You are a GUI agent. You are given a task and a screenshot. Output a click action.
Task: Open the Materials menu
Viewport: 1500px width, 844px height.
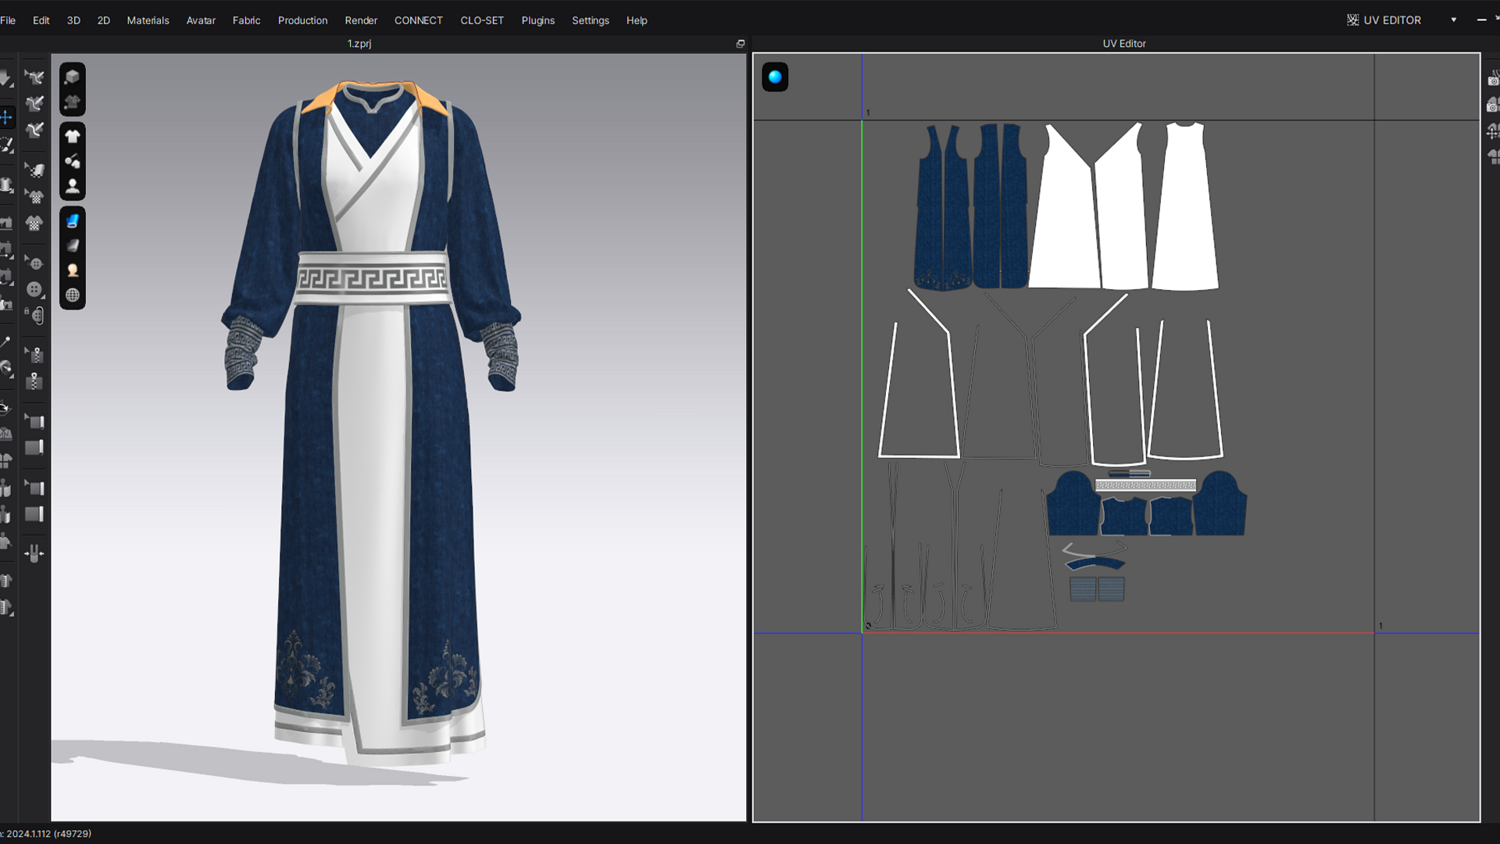pos(148,20)
